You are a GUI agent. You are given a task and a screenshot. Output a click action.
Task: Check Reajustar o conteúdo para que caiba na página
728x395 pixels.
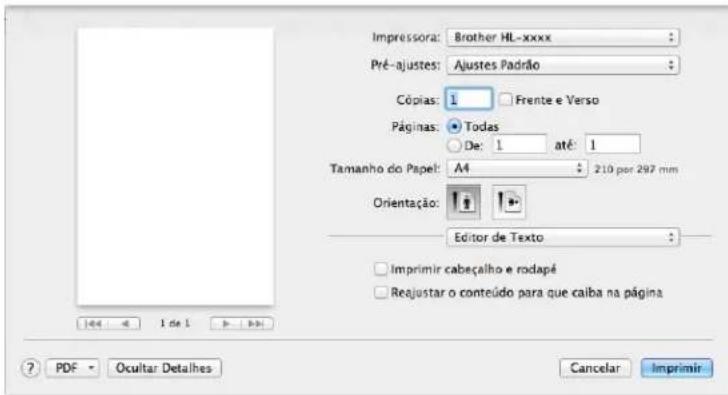pos(381,292)
